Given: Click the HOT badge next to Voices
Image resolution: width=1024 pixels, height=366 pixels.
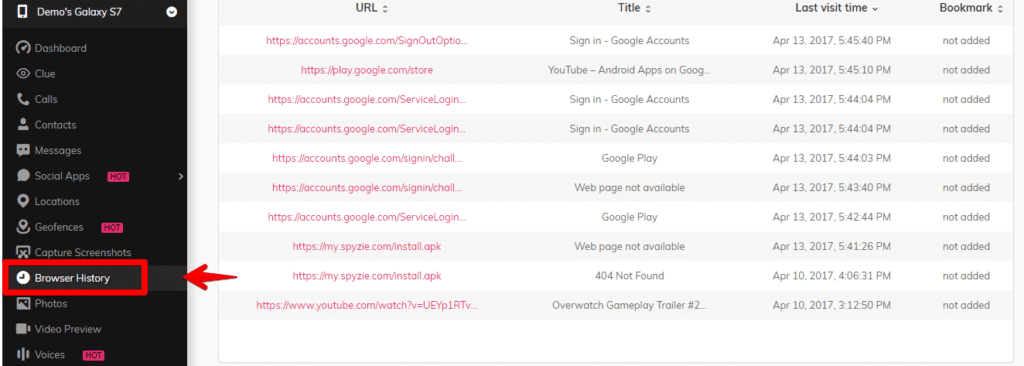Looking at the screenshot, I should [x=93, y=355].
